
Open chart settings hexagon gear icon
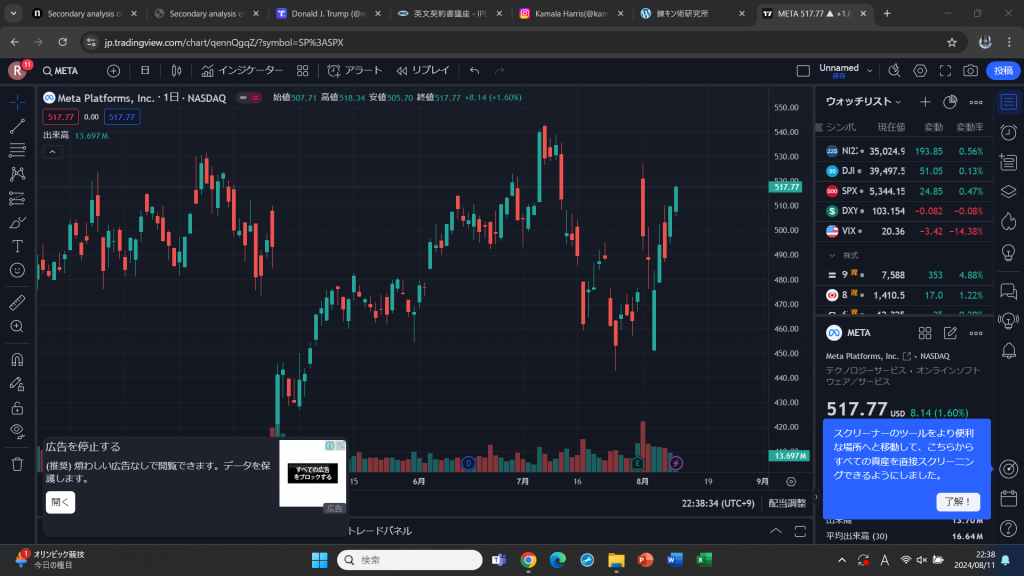920,71
